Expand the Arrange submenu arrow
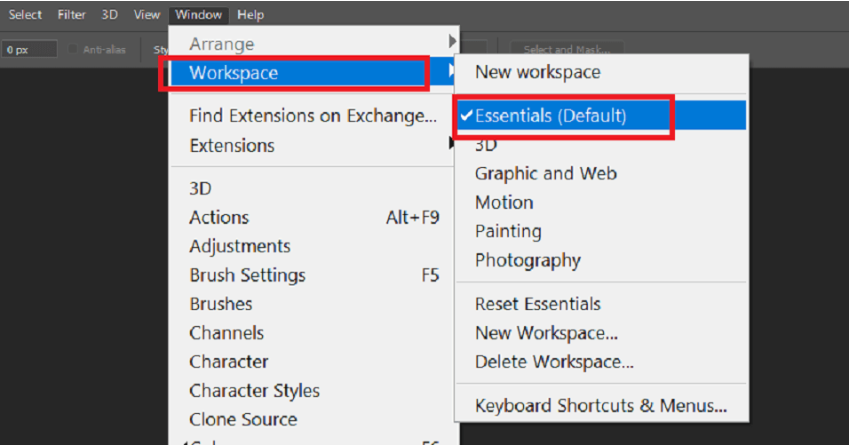The image size is (850, 446). coord(452,42)
